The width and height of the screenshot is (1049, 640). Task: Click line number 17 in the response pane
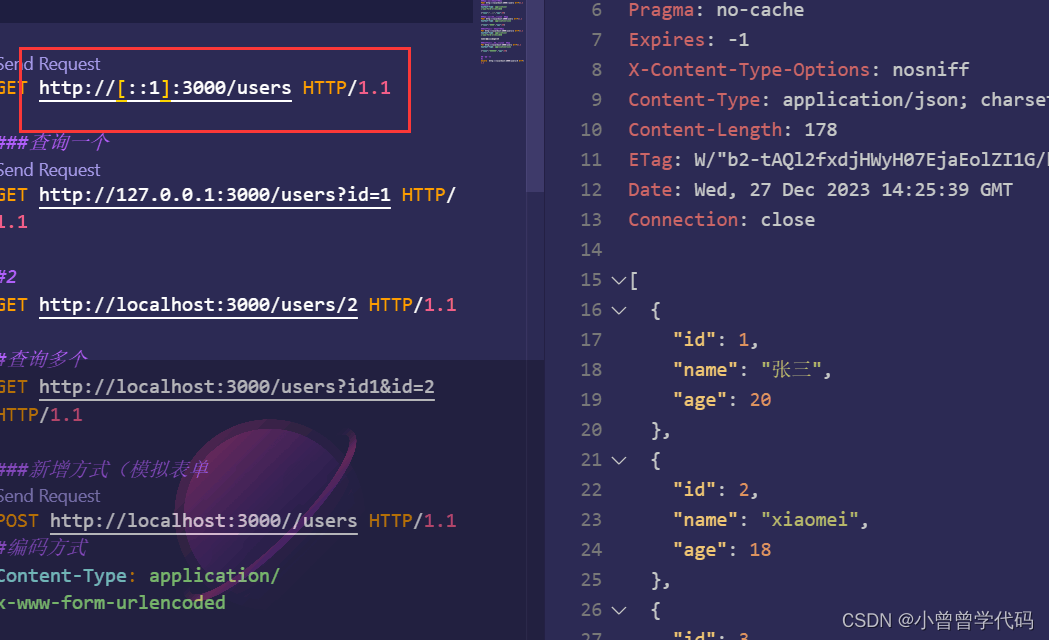coord(590,339)
